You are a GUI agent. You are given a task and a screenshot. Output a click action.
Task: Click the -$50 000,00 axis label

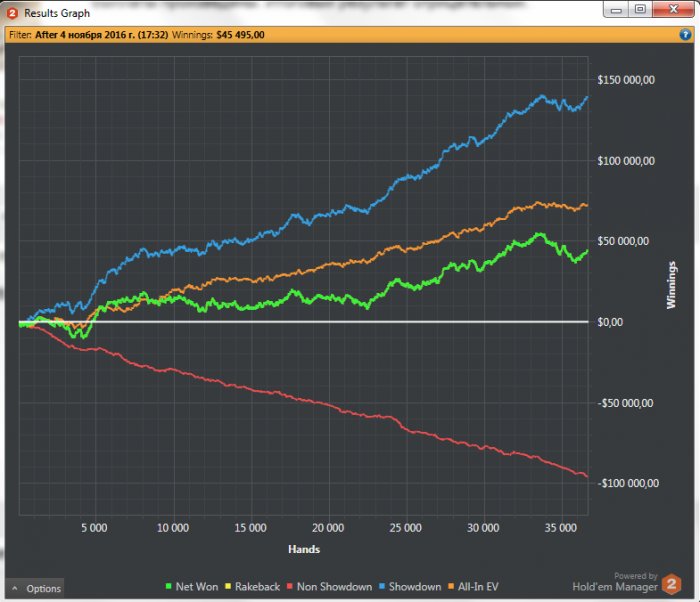point(625,403)
